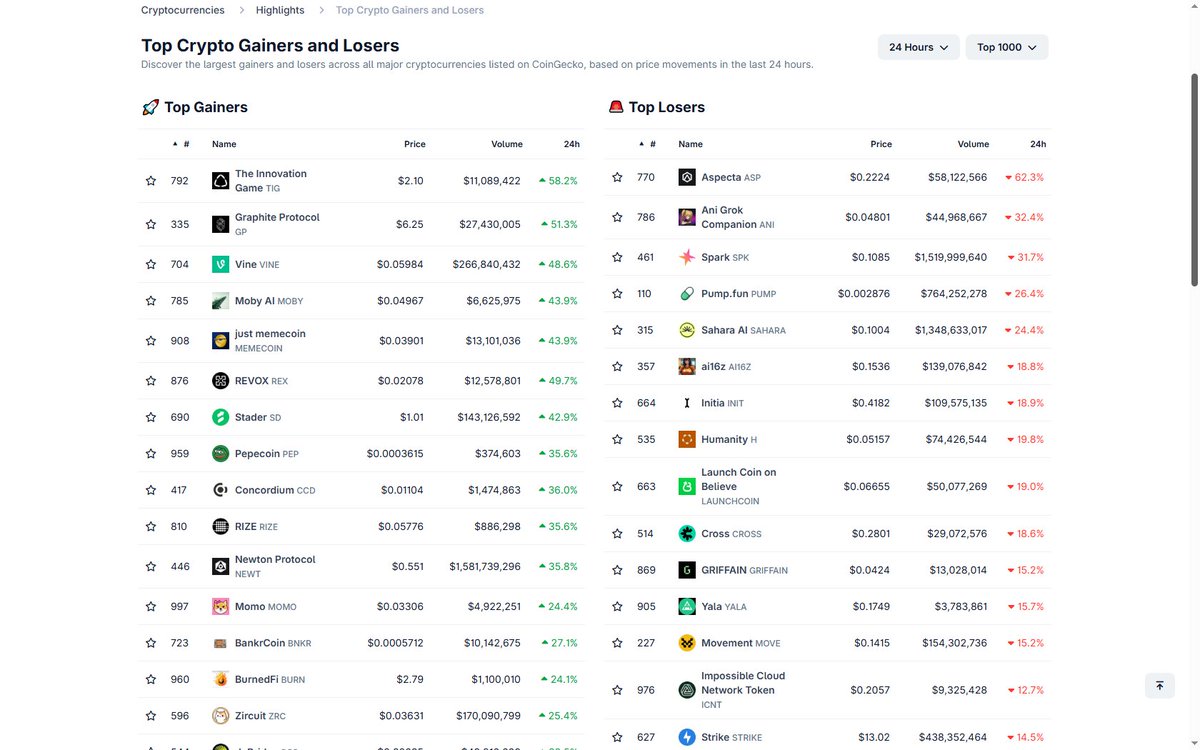
Task: Sort Top Losers by Volume column
Action: 973,144
